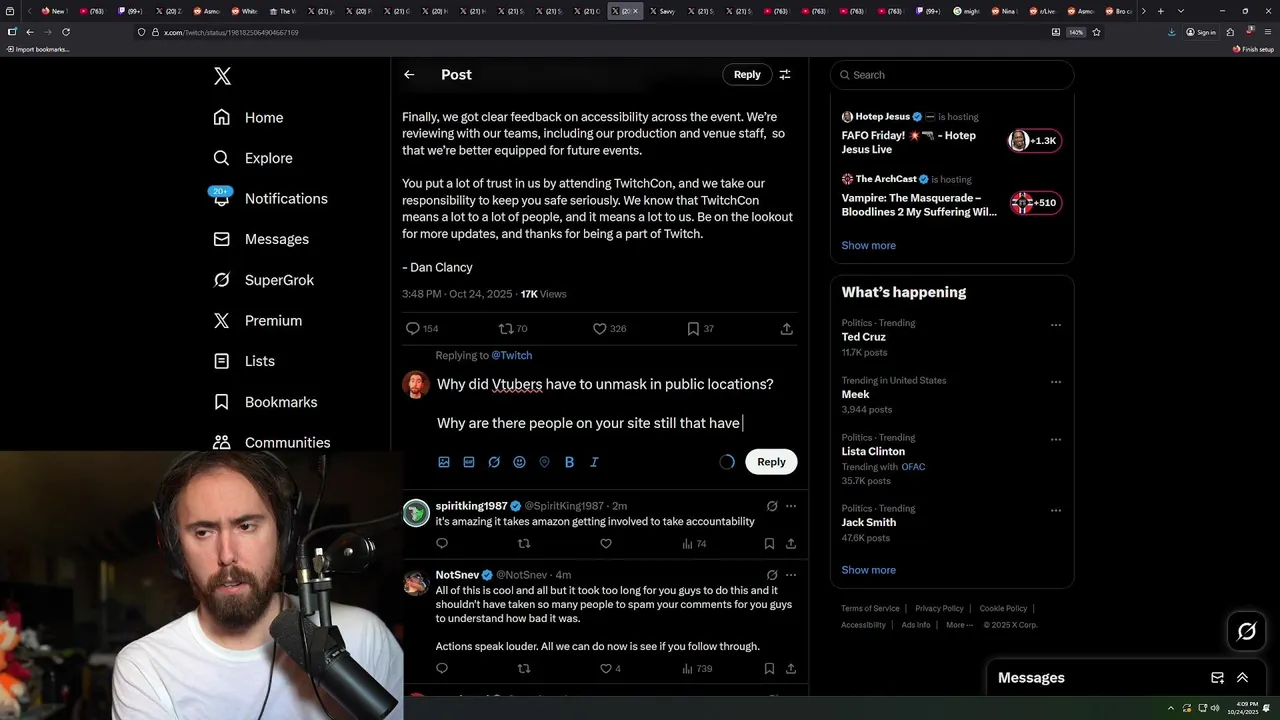Apply bold formatting to reply
Image resolution: width=1280 pixels, height=720 pixels.
569,462
